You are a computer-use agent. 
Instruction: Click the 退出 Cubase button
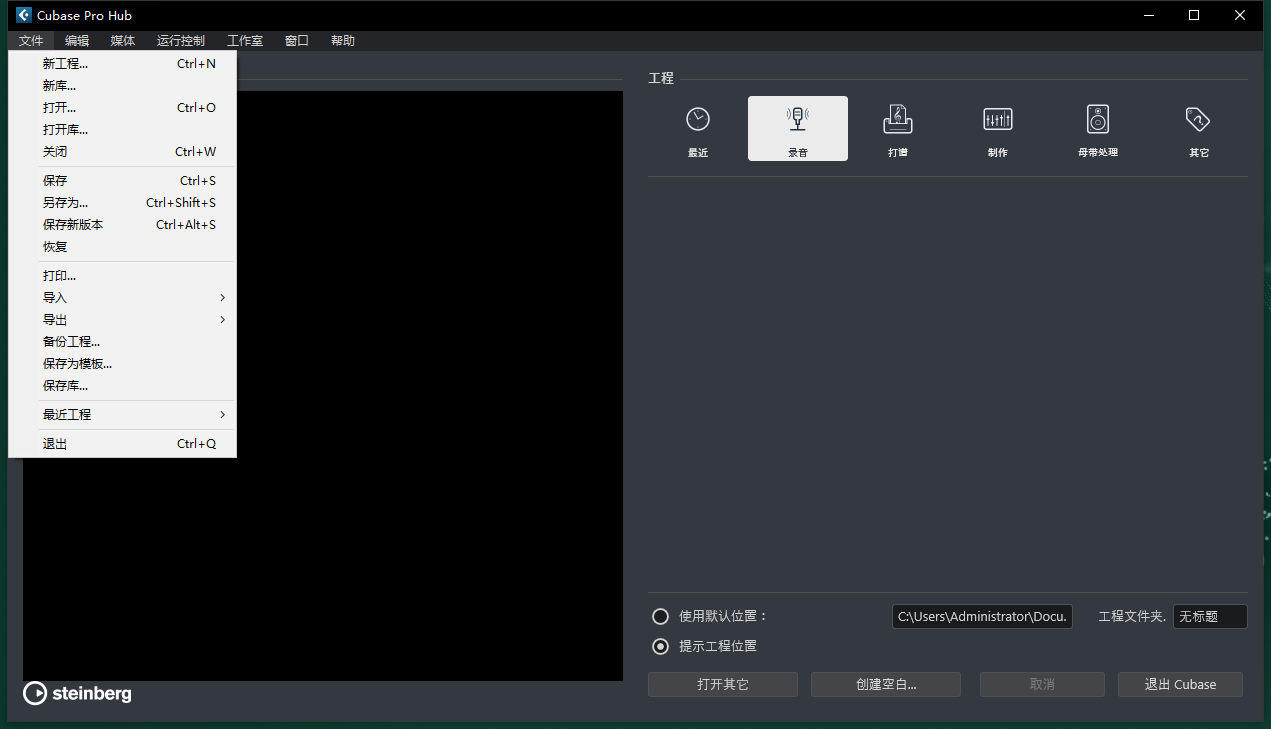click(1180, 685)
